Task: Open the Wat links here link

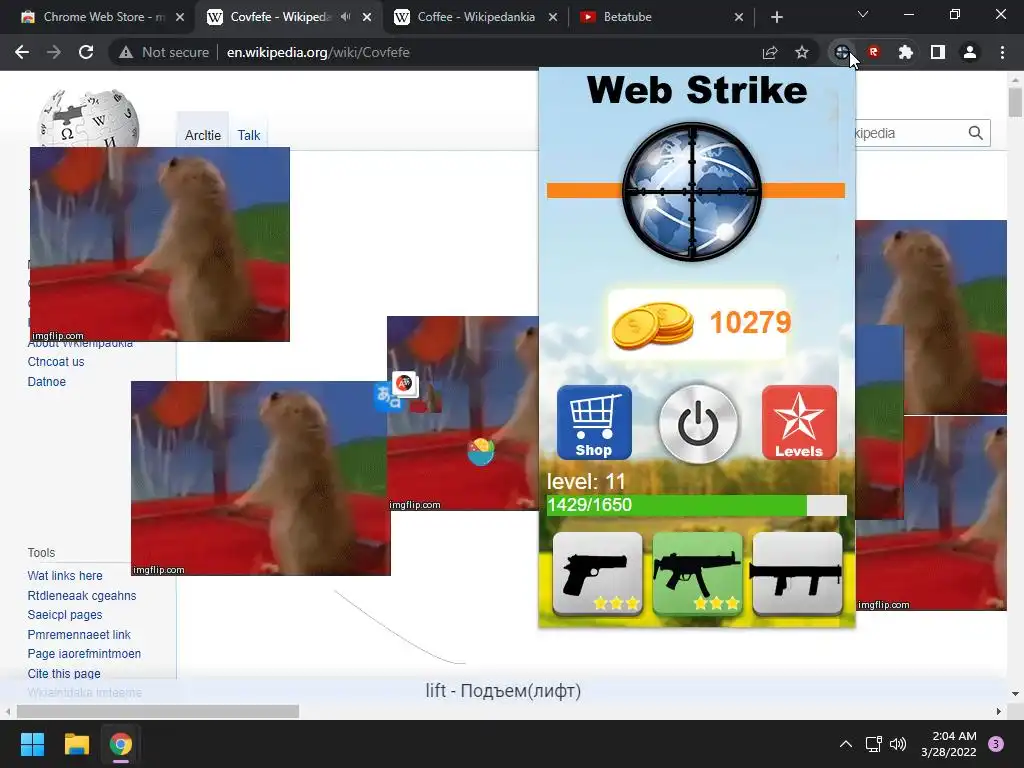Action: click(65, 576)
